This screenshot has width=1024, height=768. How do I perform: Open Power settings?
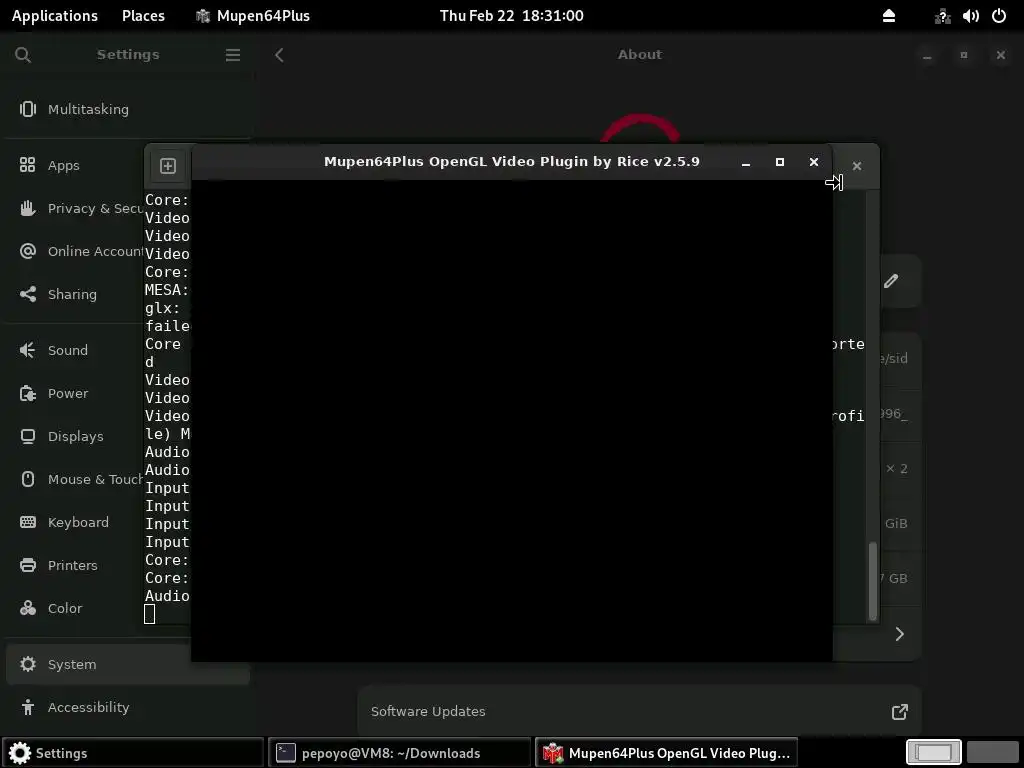coord(75,394)
